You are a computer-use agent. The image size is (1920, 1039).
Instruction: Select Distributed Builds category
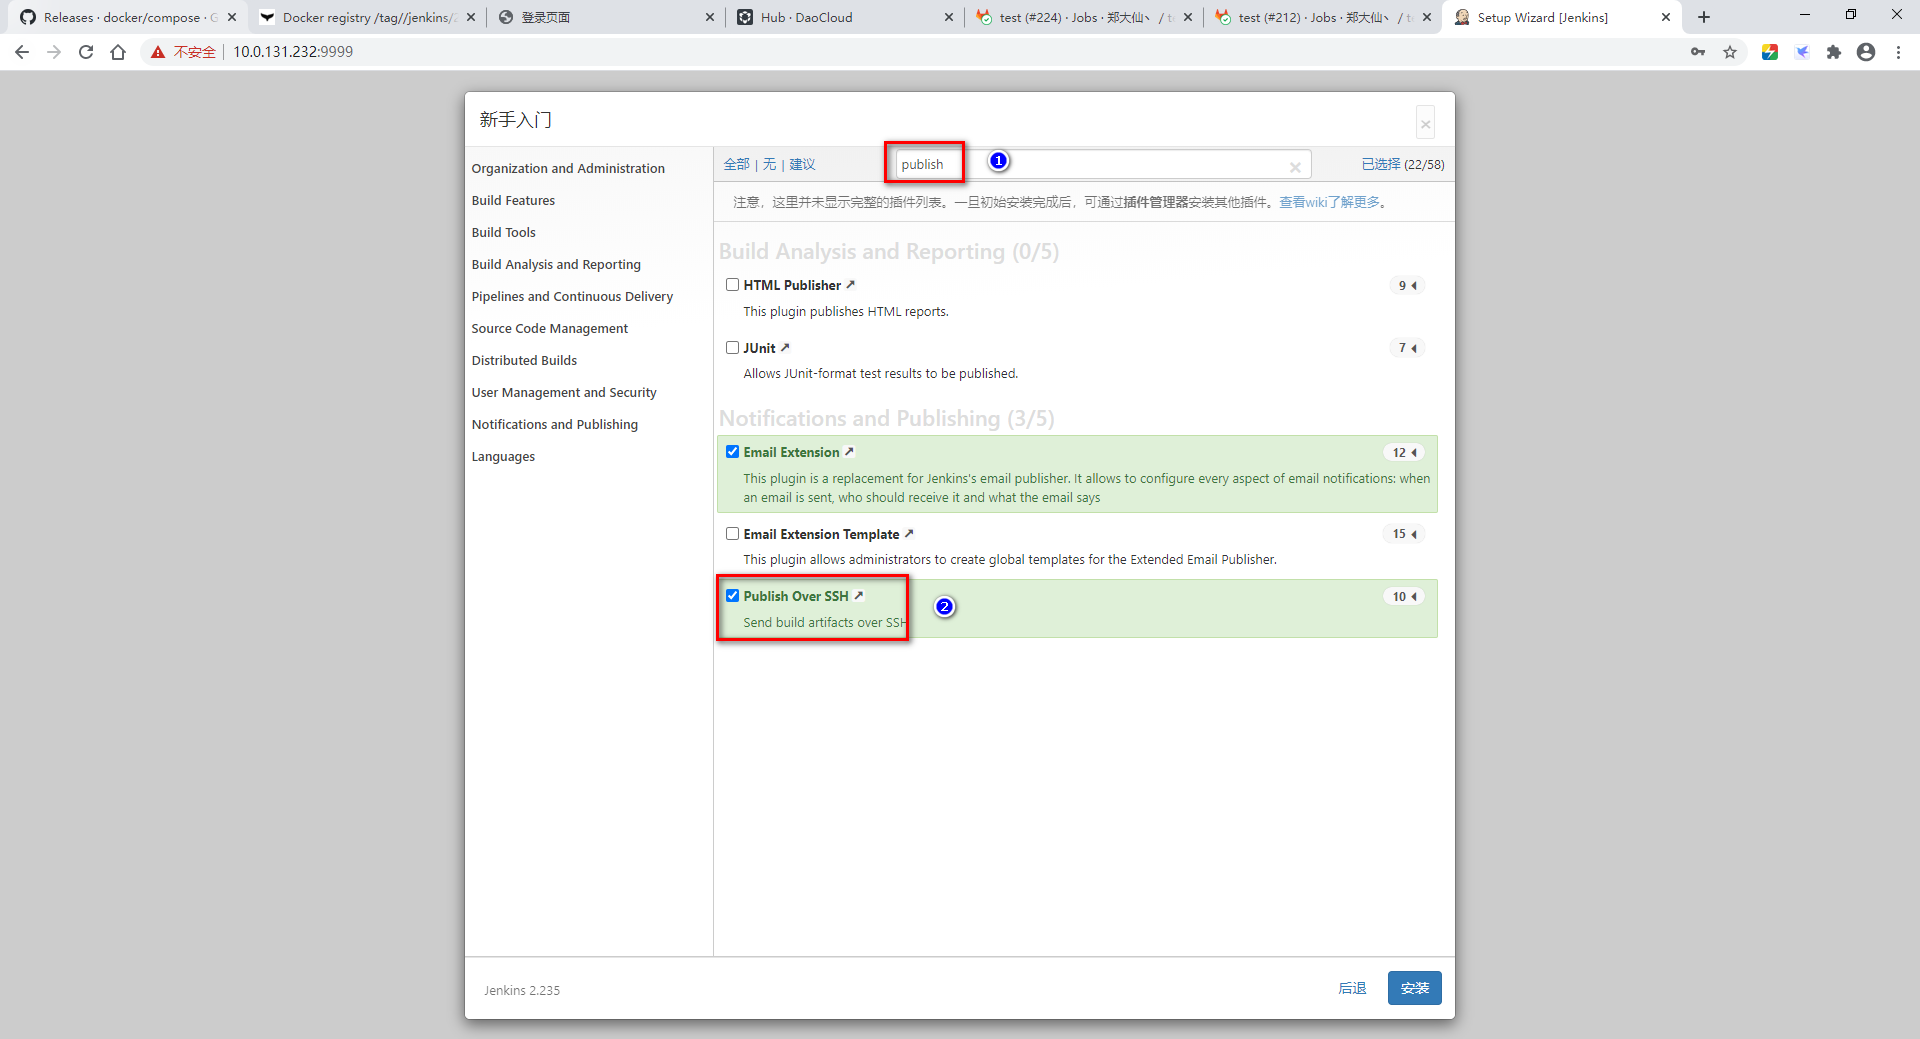(524, 360)
